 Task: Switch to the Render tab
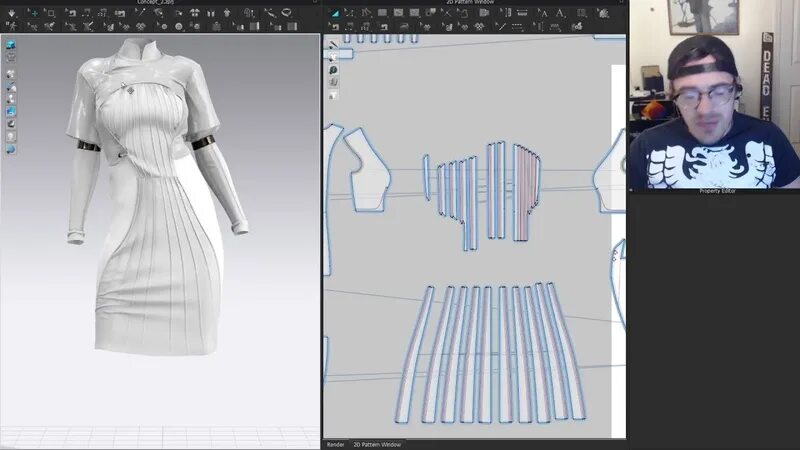335,445
